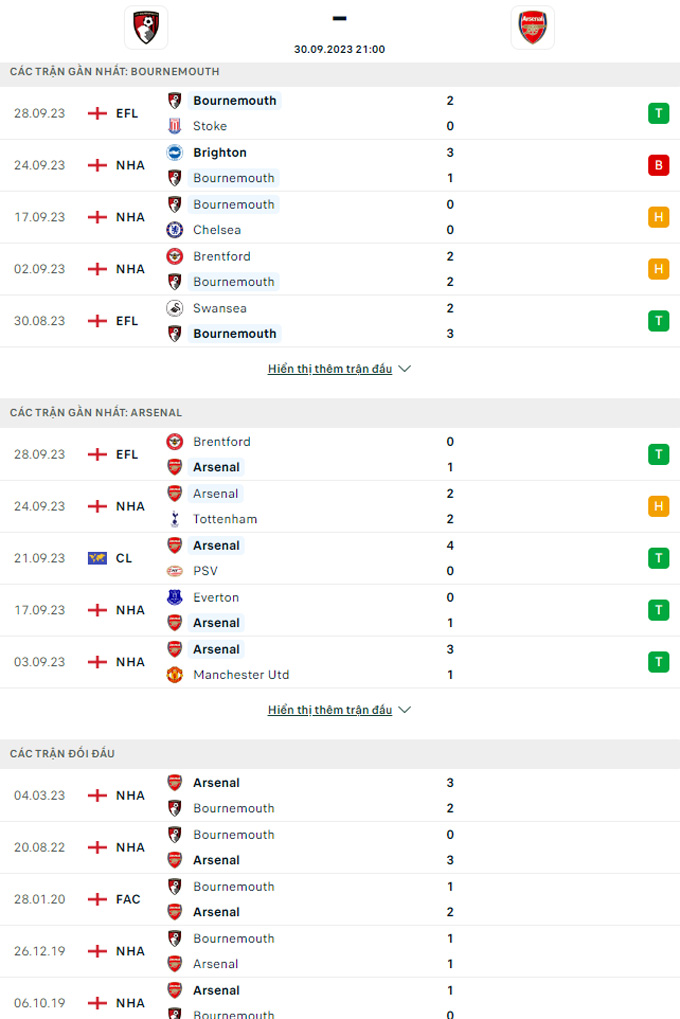
Task: Open the Bournemouth team link in the Stoke match
Action: pyautogui.click(x=235, y=100)
